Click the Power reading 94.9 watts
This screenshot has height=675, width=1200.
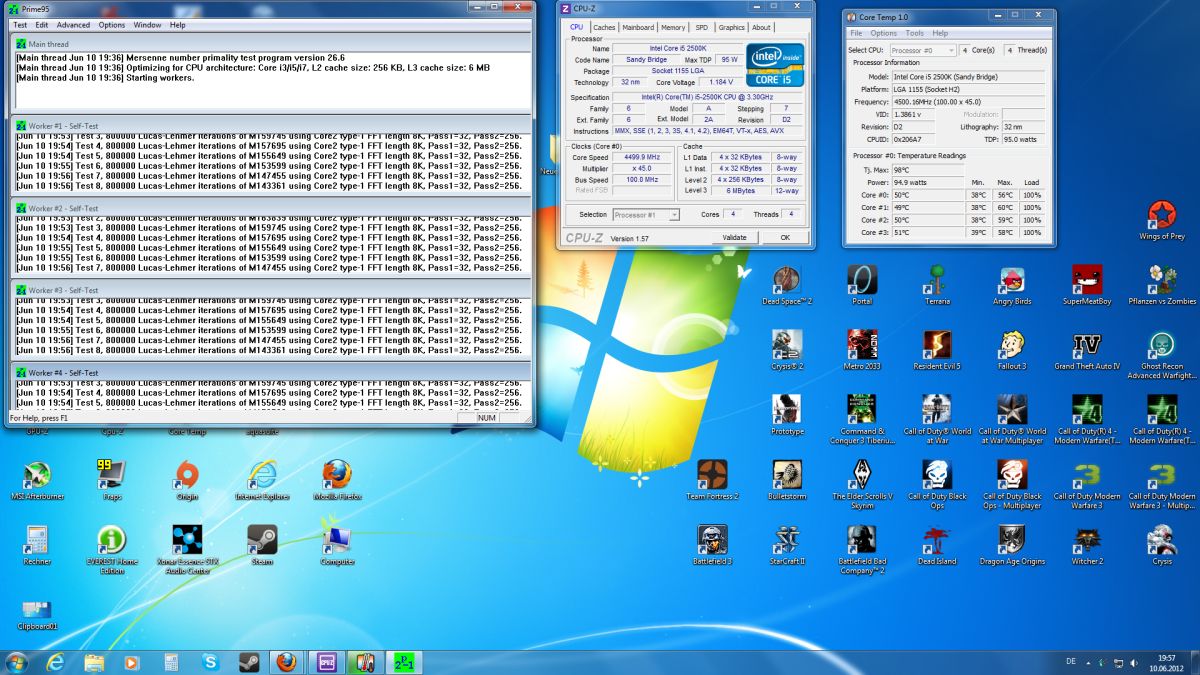pyautogui.click(x=929, y=183)
